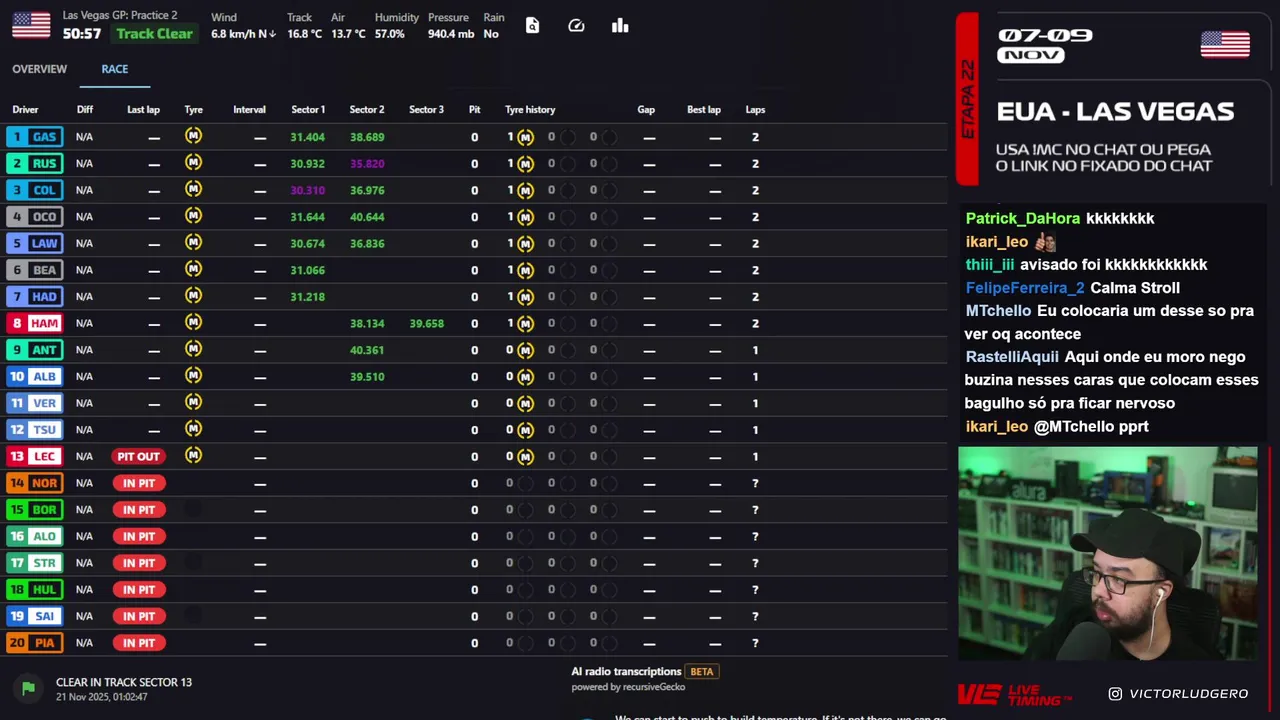Click the US flag next to session title

tap(31, 25)
